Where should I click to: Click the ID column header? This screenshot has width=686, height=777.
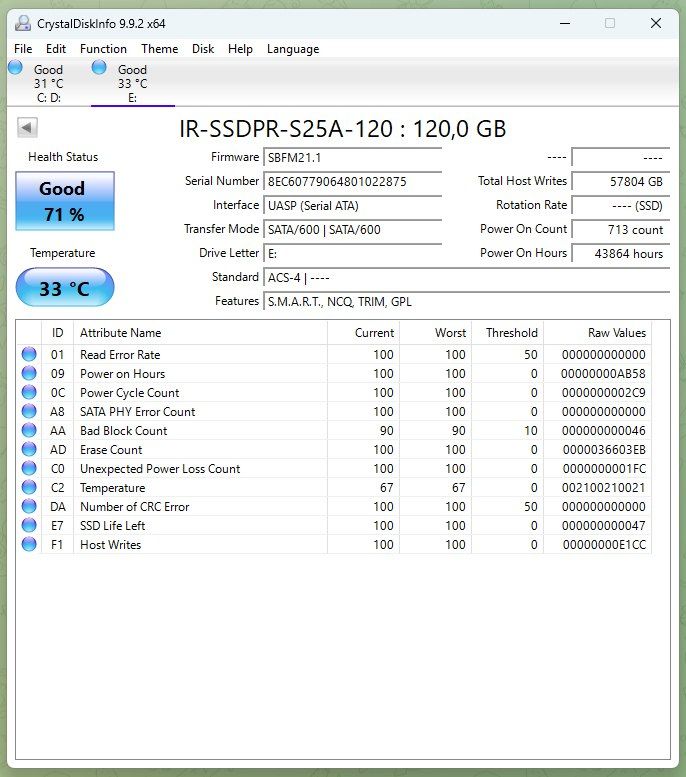pyautogui.click(x=57, y=333)
